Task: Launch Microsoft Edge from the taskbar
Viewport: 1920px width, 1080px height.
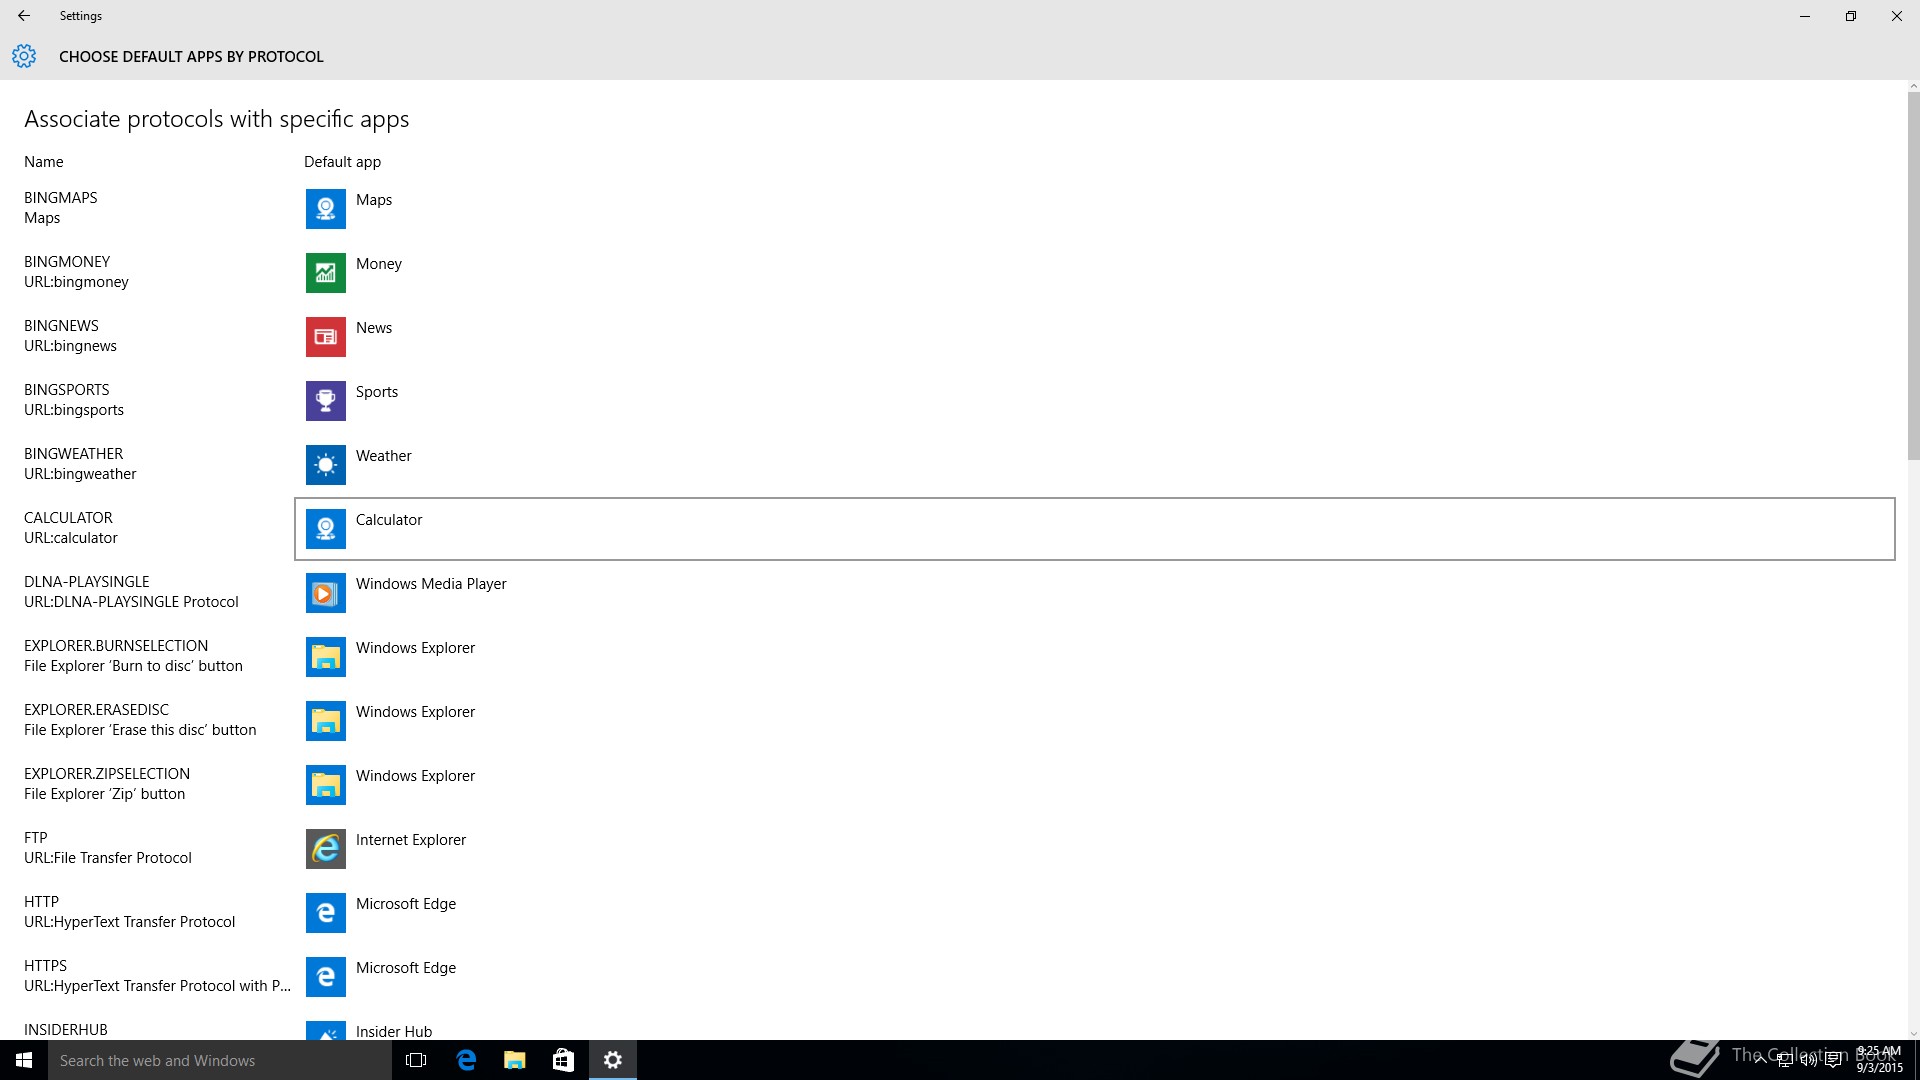Action: (466, 1060)
